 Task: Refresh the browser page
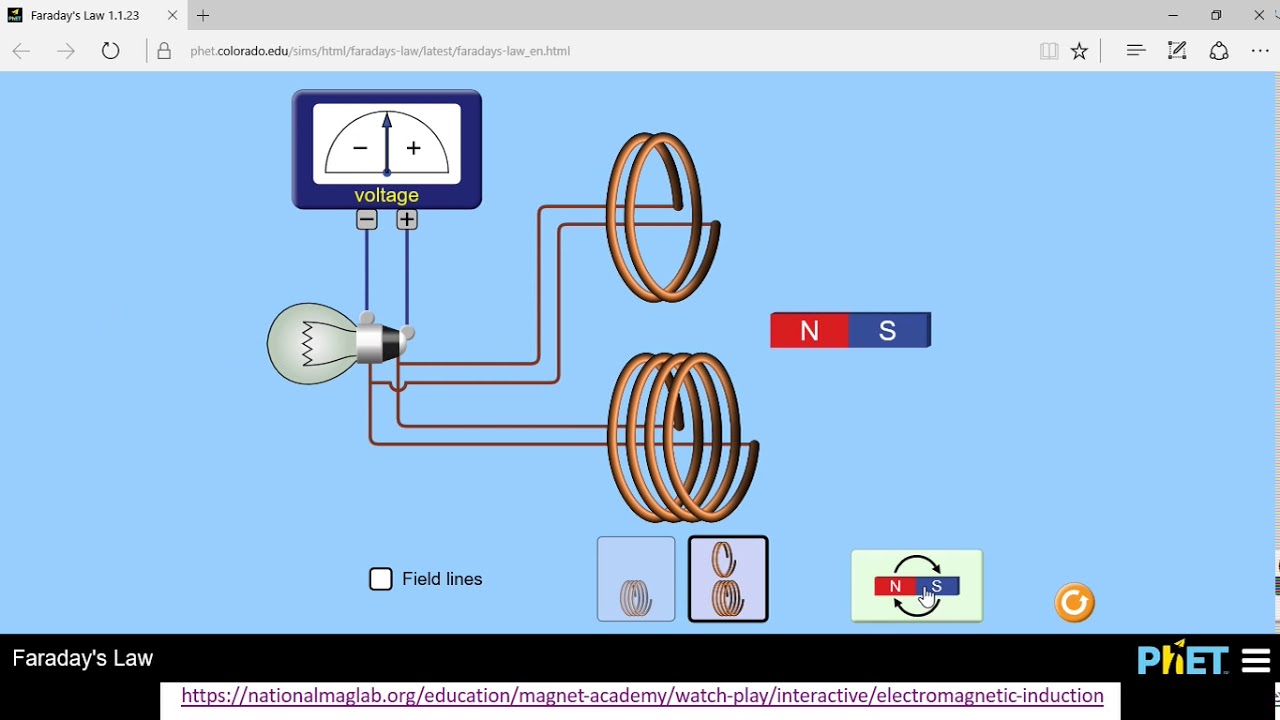(110, 51)
